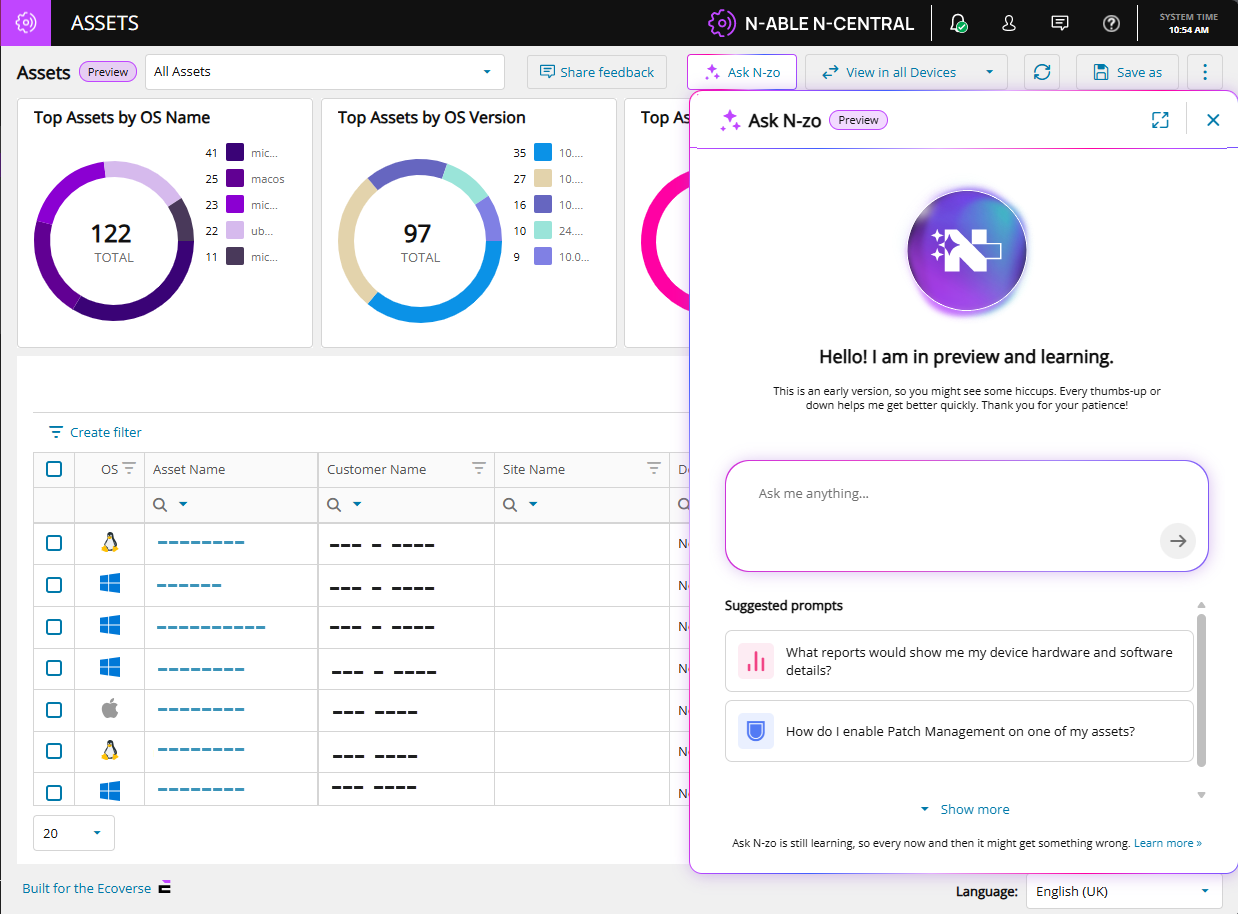1238x914 pixels.
Task: Expand the page size 20 dropdown
Action: (74, 833)
